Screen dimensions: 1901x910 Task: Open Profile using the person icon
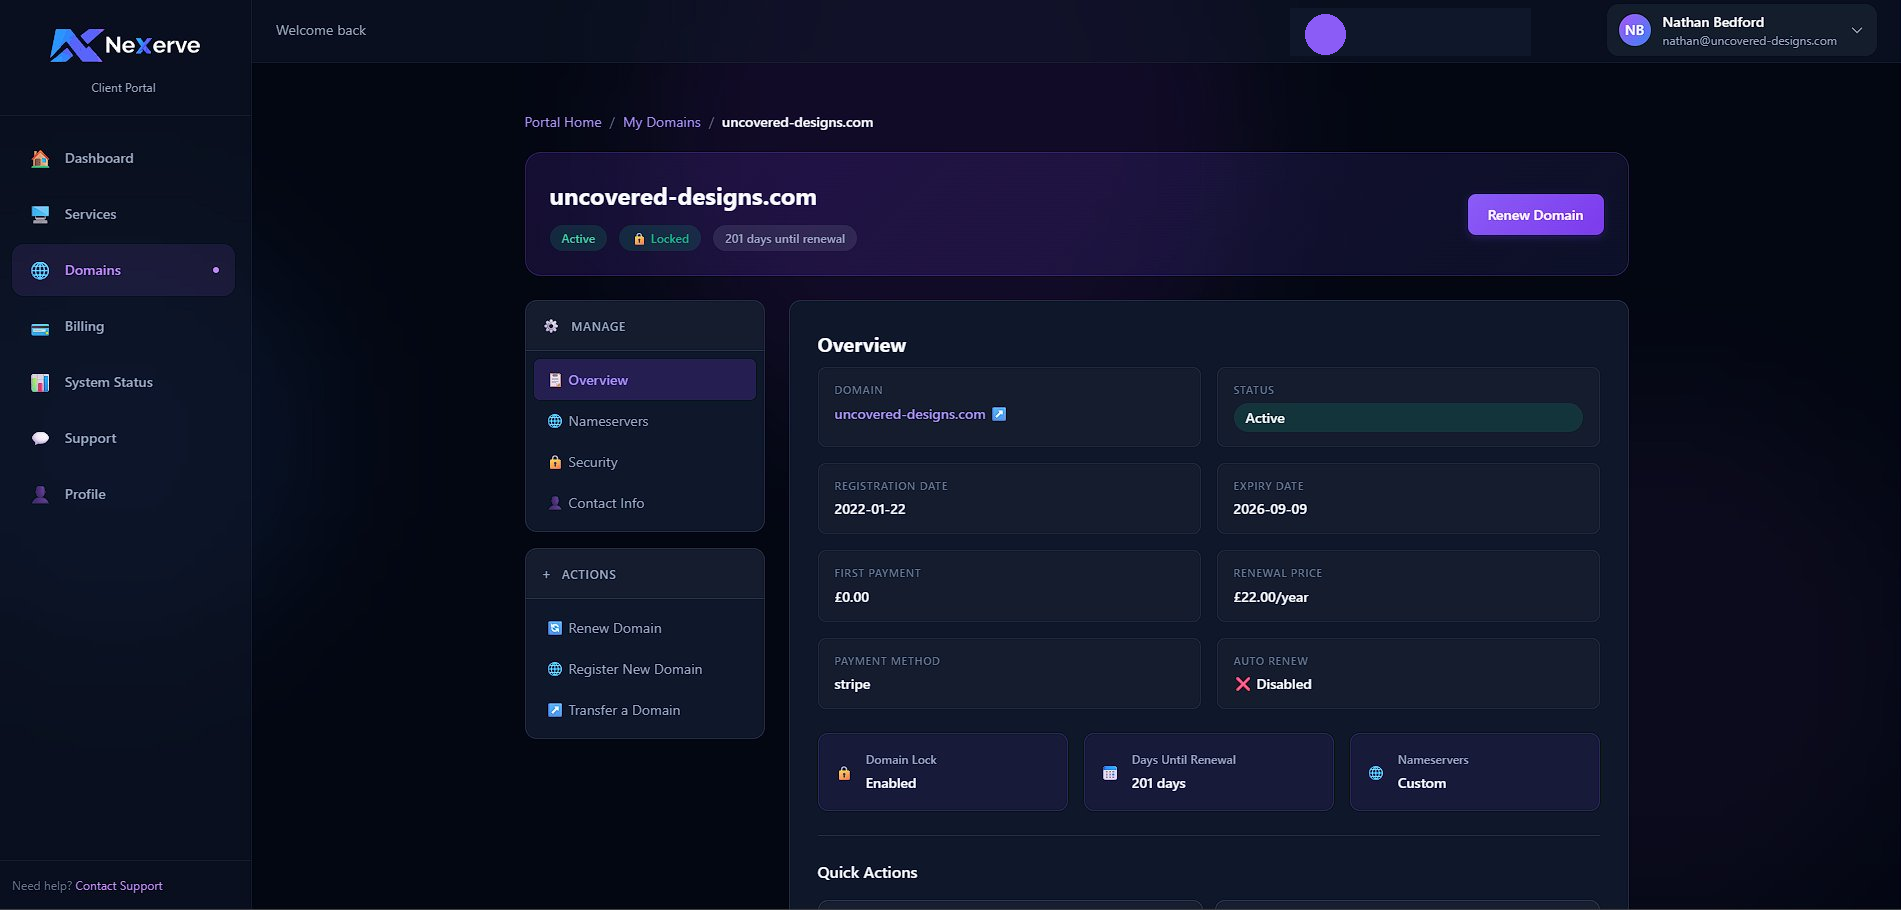[40, 493]
